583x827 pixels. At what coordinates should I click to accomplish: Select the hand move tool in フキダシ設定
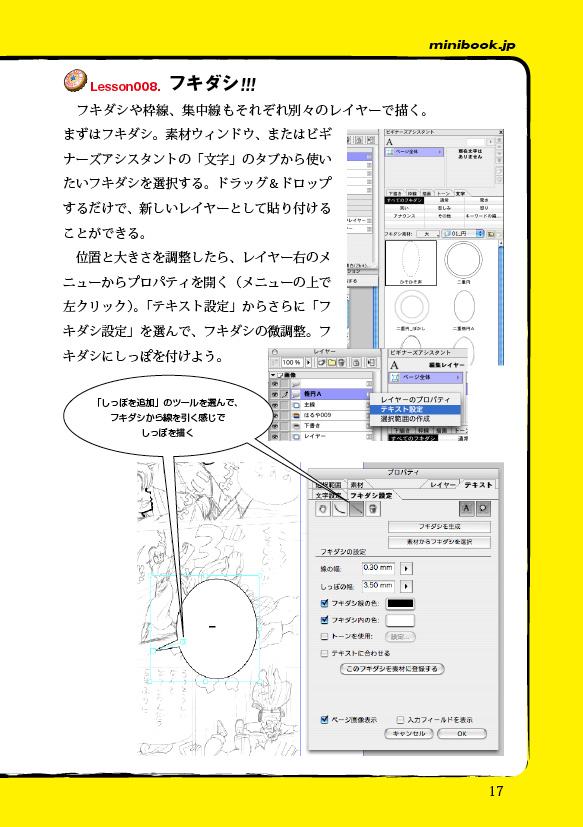coord(323,509)
